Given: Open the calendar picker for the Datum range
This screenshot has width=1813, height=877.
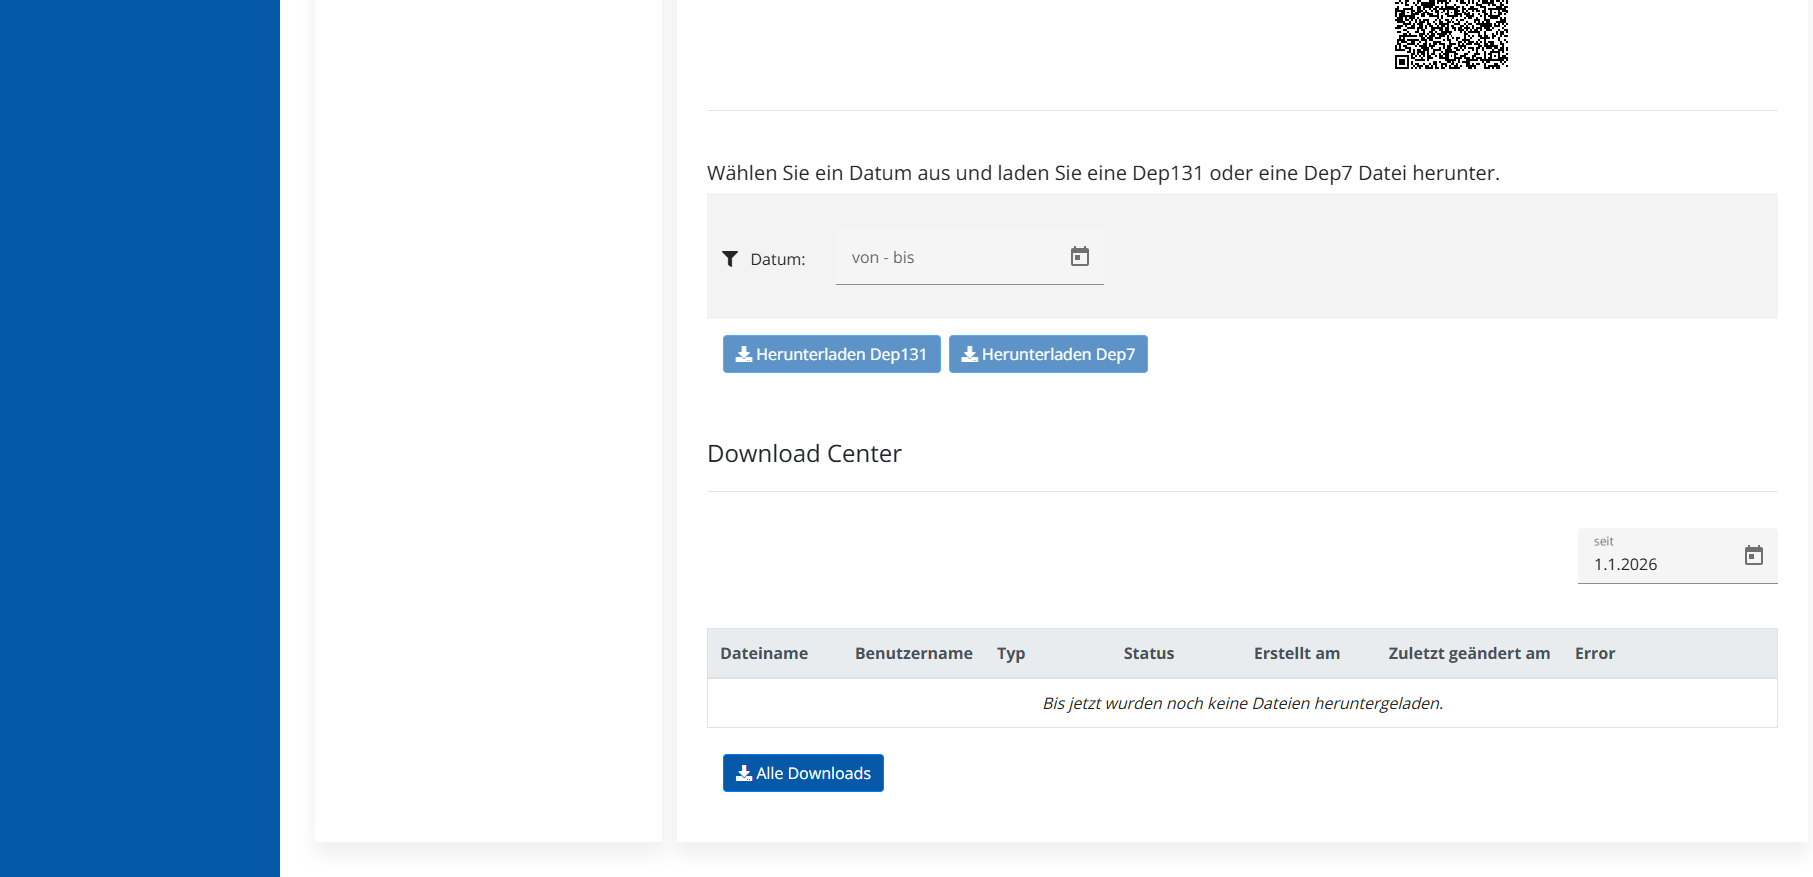Looking at the screenshot, I should pos(1079,257).
